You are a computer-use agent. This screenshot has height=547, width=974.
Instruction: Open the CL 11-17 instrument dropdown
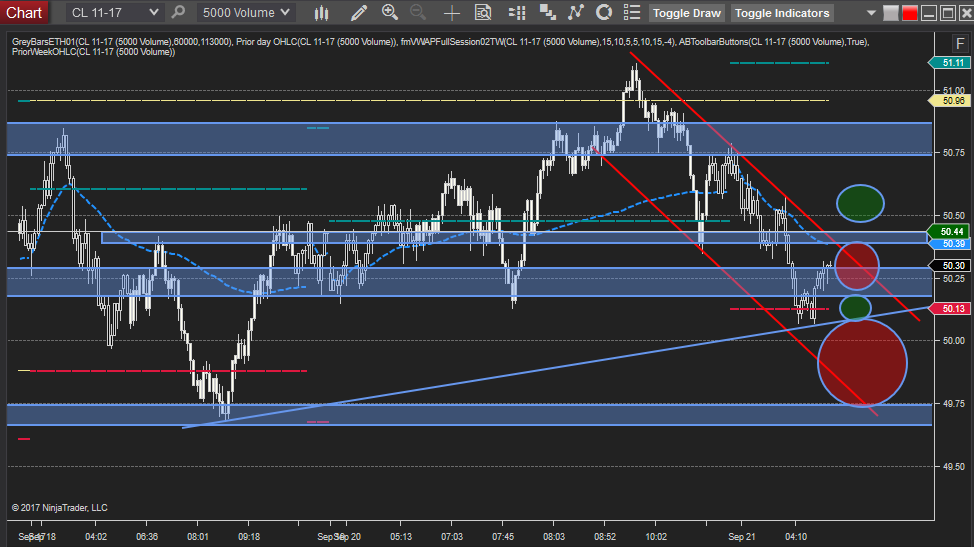click(115, 12)
